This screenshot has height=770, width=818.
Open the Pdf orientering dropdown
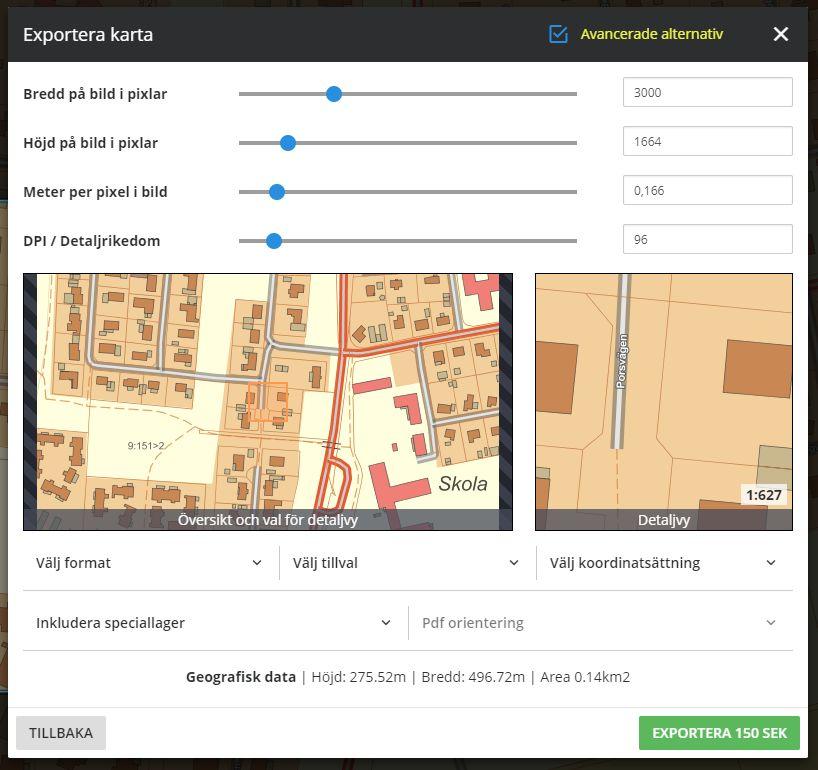tap(599, 623)
